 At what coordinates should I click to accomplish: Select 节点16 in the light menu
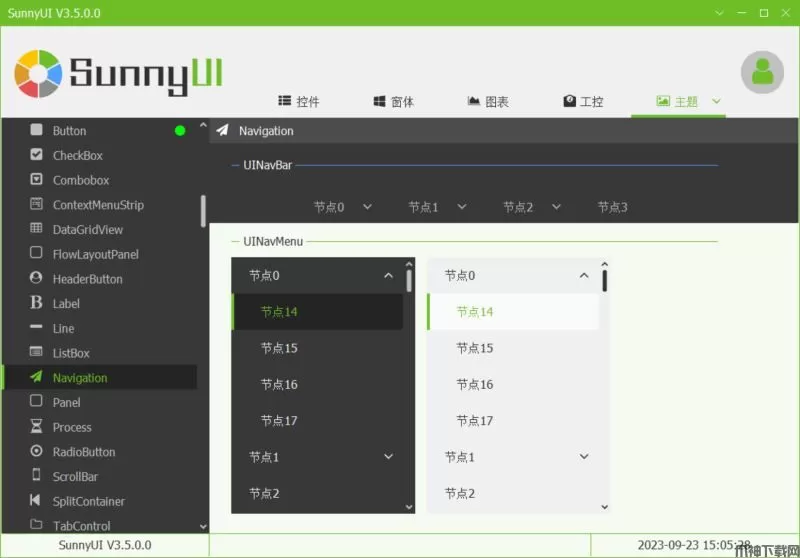(475, 385)
